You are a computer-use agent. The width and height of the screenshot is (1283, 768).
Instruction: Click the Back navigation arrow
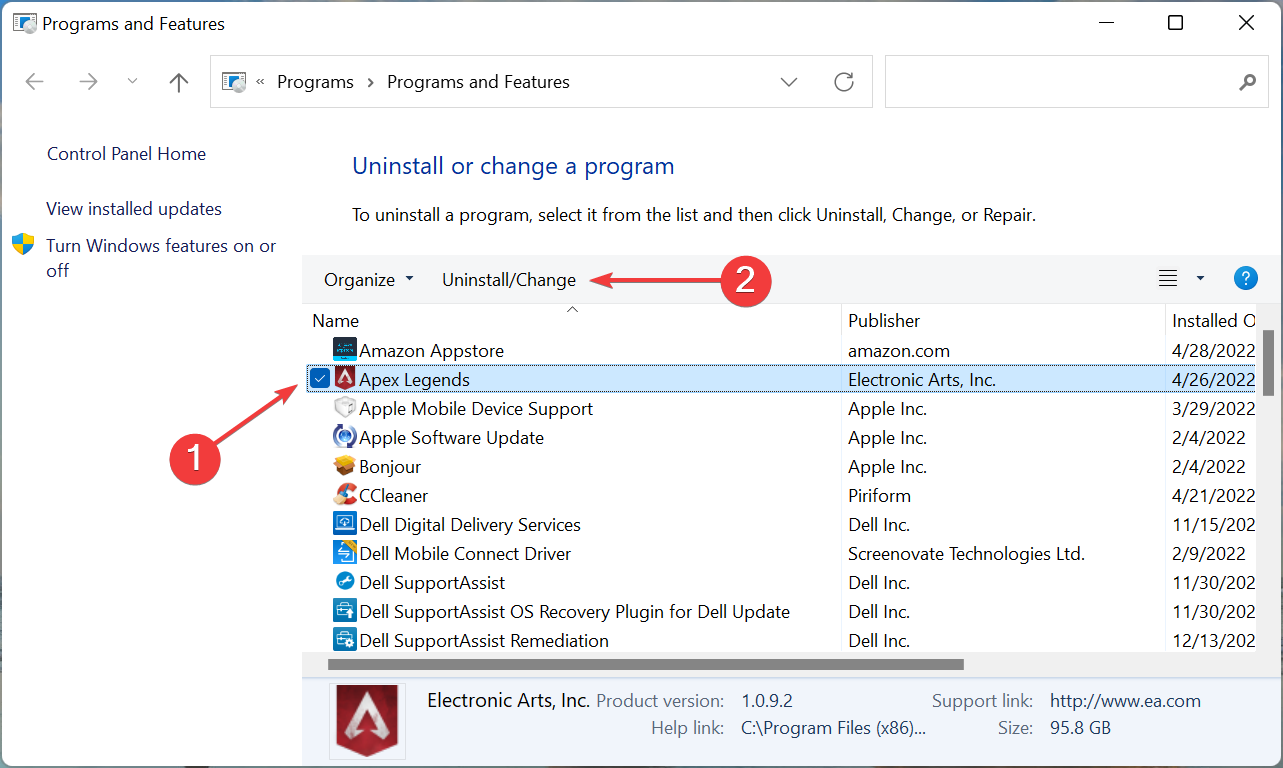(x=35, y=82)
